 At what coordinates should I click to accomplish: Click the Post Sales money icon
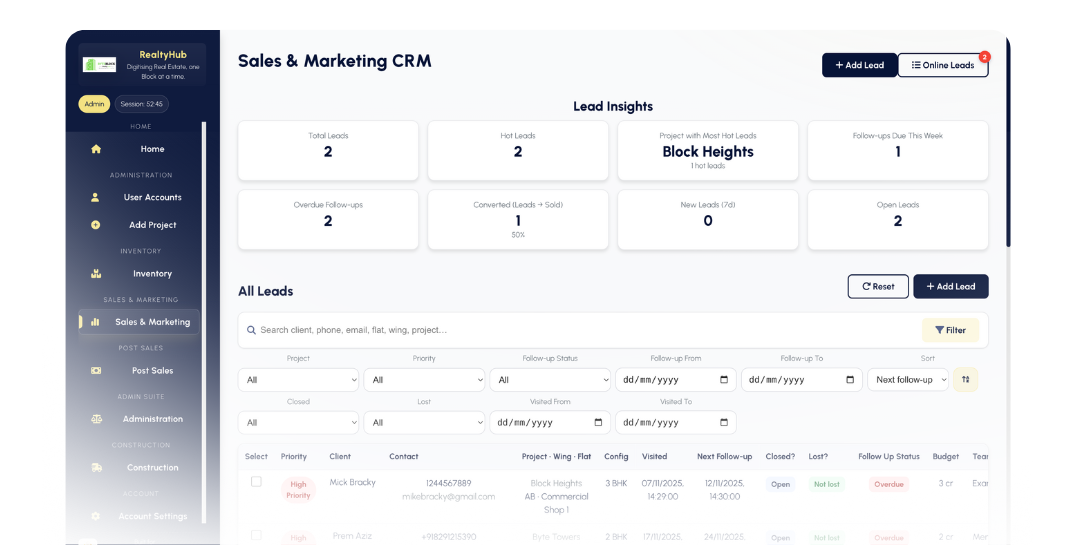[96, 370]
